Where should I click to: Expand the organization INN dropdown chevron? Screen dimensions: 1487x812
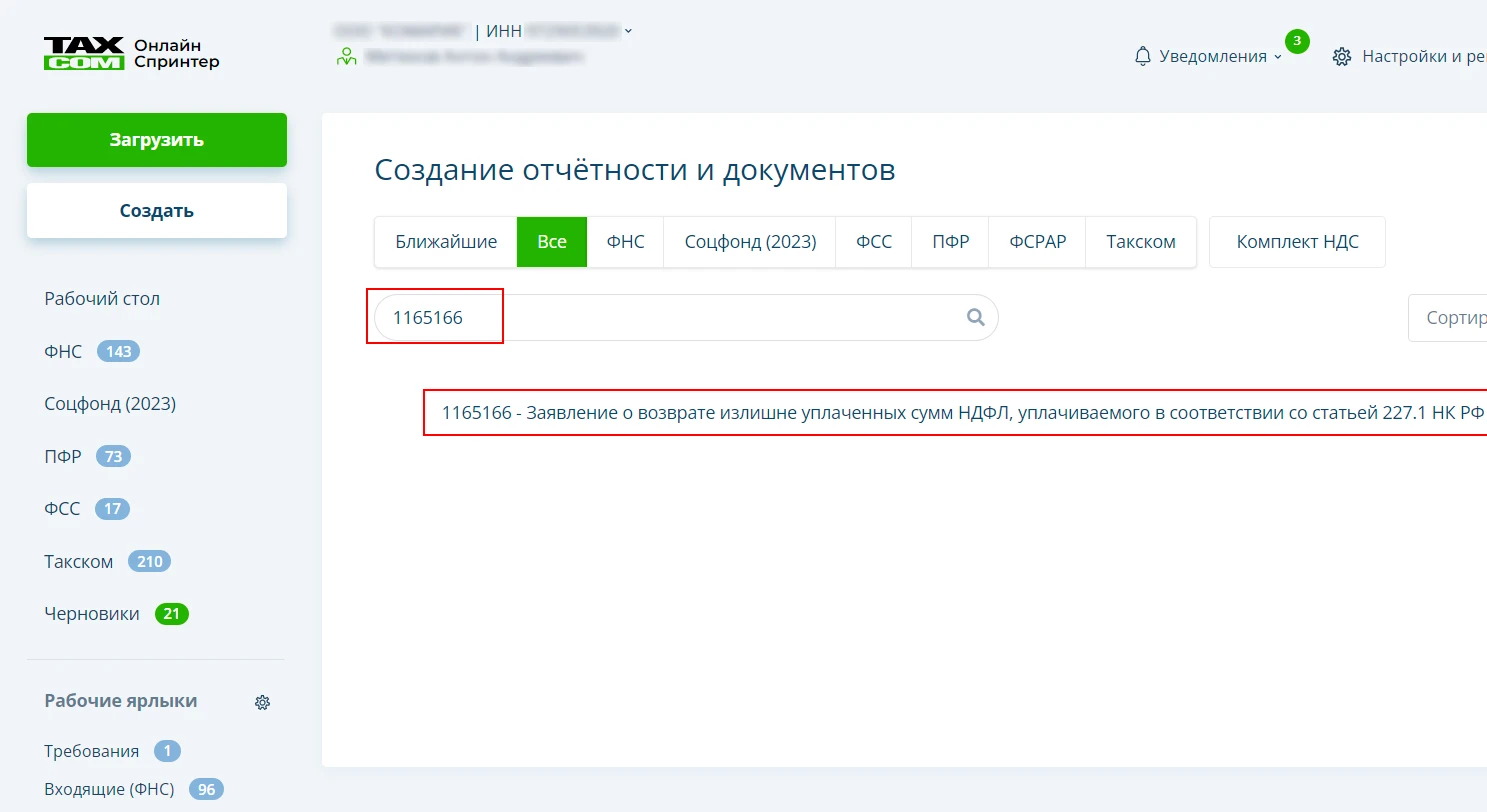pos(628,31)
